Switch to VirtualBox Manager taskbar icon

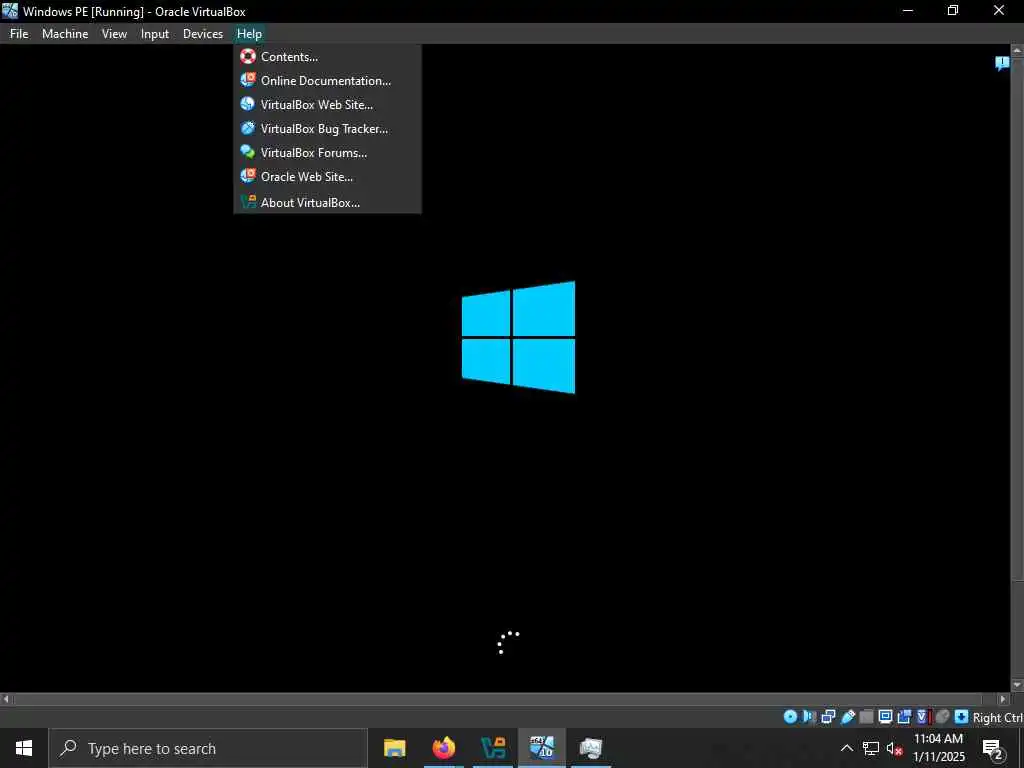click(493, 748)
